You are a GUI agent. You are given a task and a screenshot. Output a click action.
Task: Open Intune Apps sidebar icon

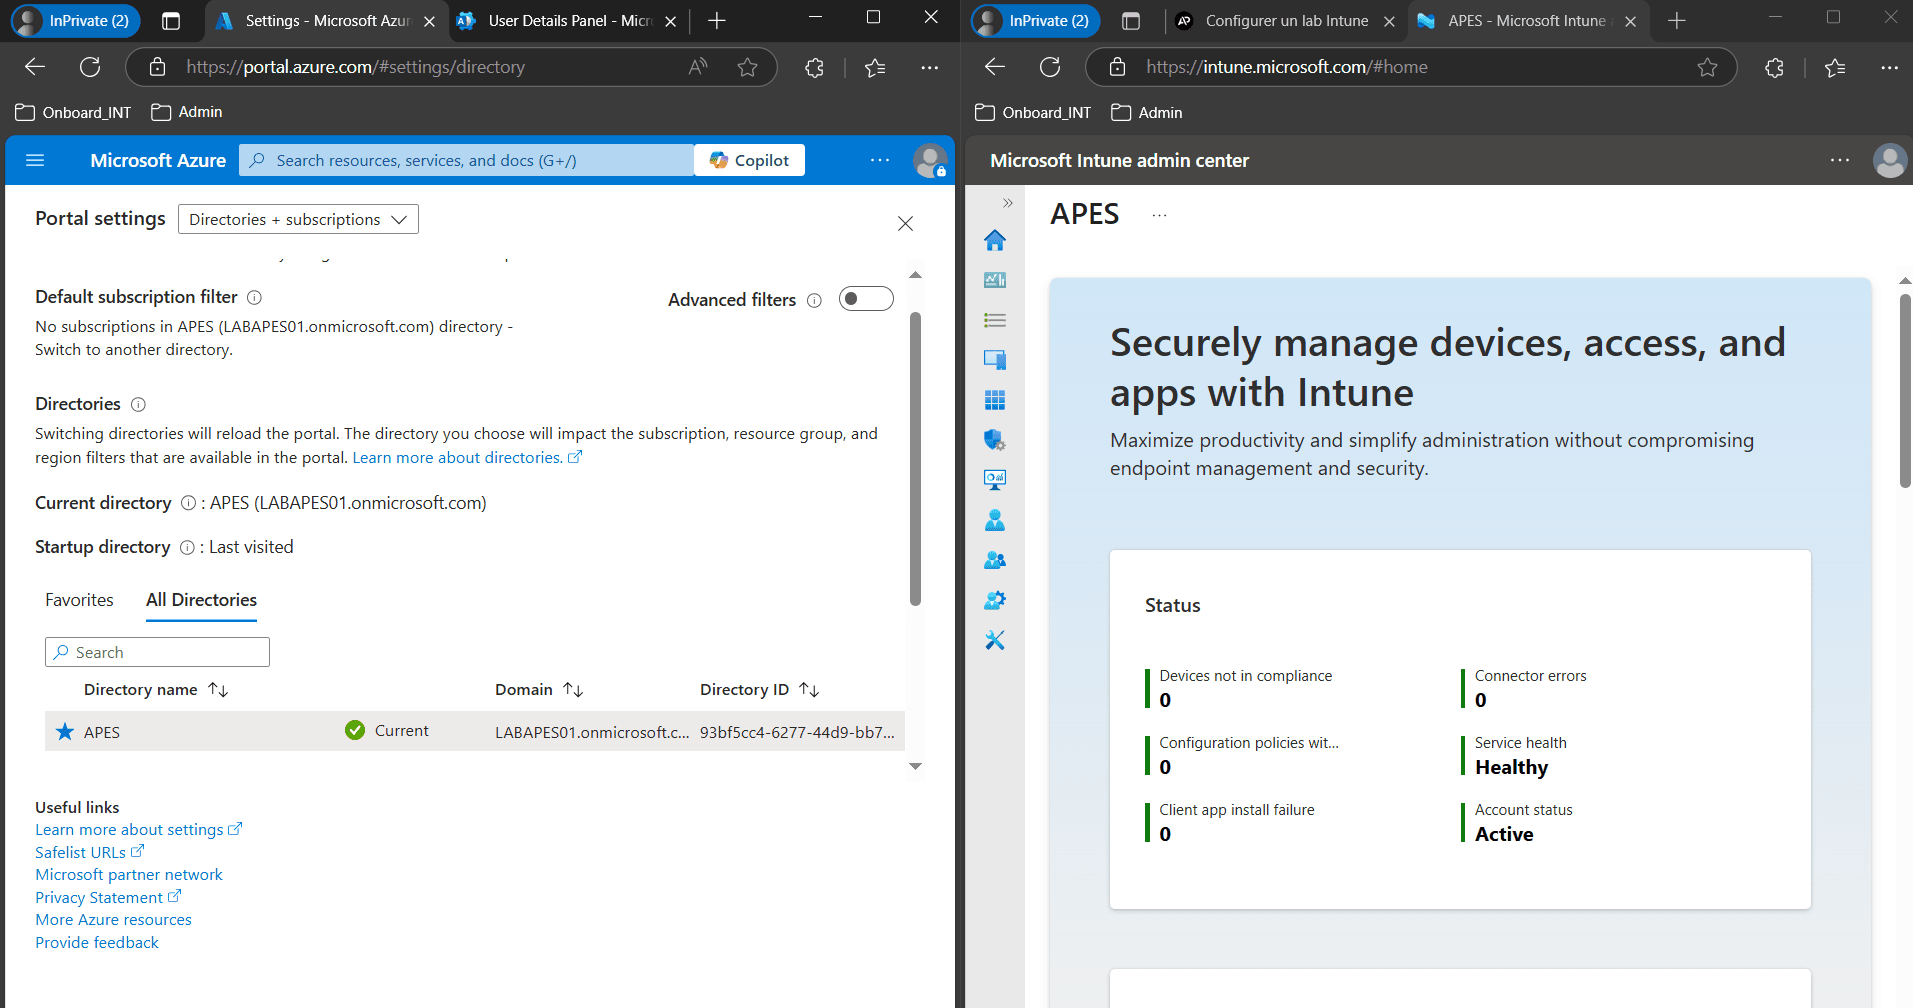[x=995, y=400]
